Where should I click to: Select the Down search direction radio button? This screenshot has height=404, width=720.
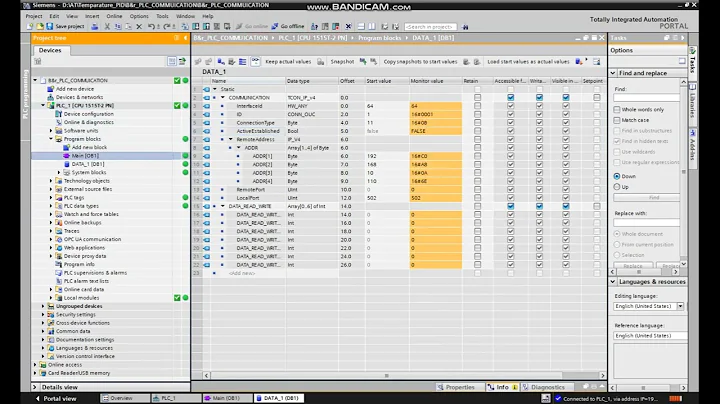(617, 176)
